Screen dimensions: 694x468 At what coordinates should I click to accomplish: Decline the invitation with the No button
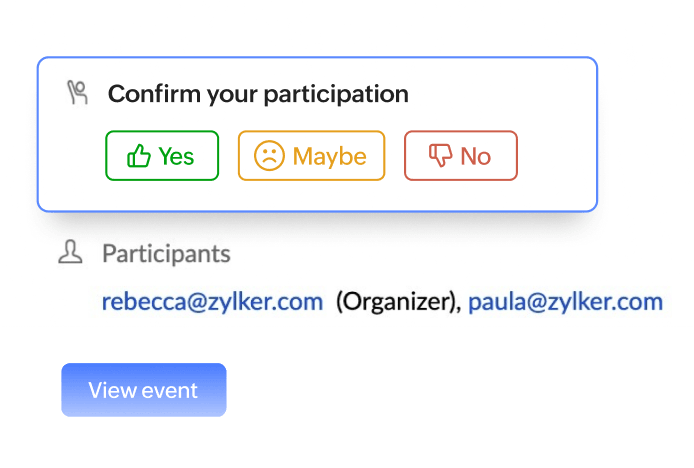(x=461, y=156)
